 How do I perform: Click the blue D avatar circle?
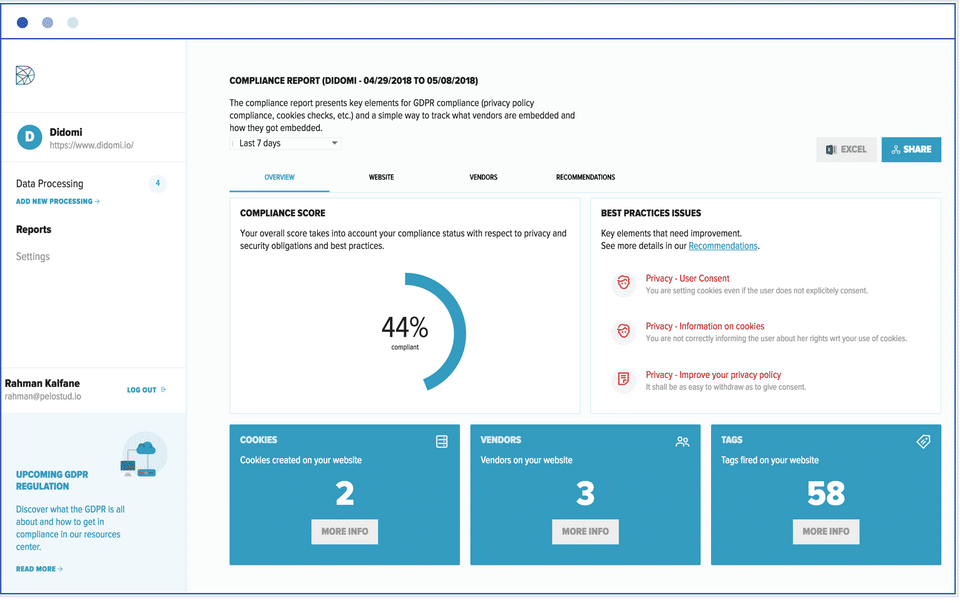click(29, 137)
